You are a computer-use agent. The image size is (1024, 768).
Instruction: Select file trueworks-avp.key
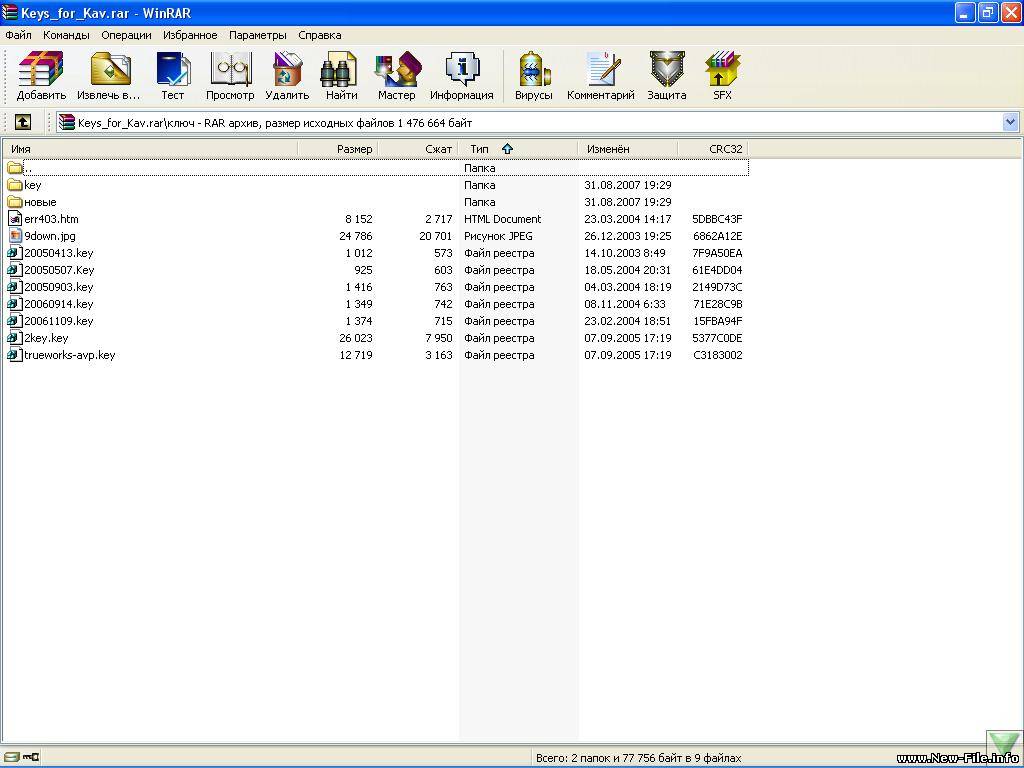[x=69, y=355]
